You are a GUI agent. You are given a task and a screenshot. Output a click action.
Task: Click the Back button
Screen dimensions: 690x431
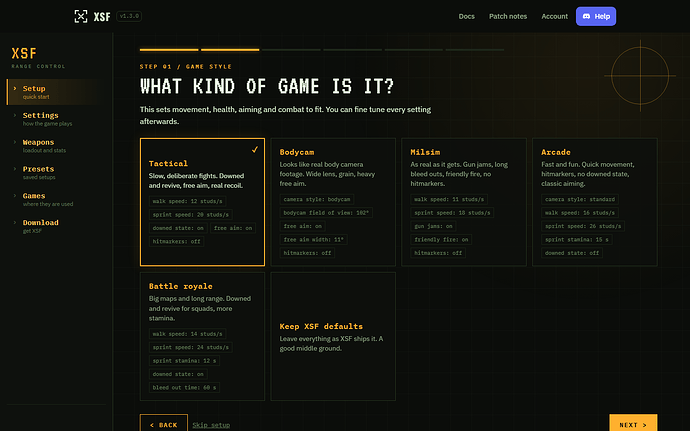point(164,424)
